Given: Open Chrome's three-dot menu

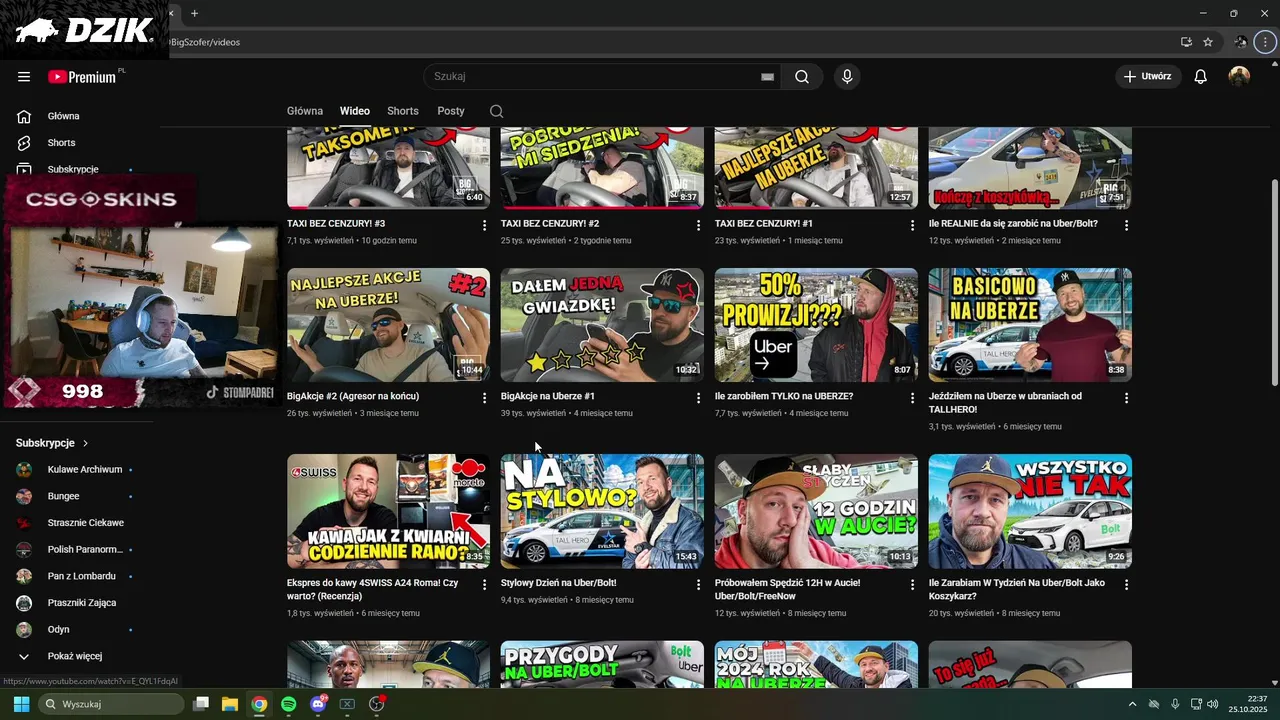Looking at the screenshot, I should (x=1266, y=42).
